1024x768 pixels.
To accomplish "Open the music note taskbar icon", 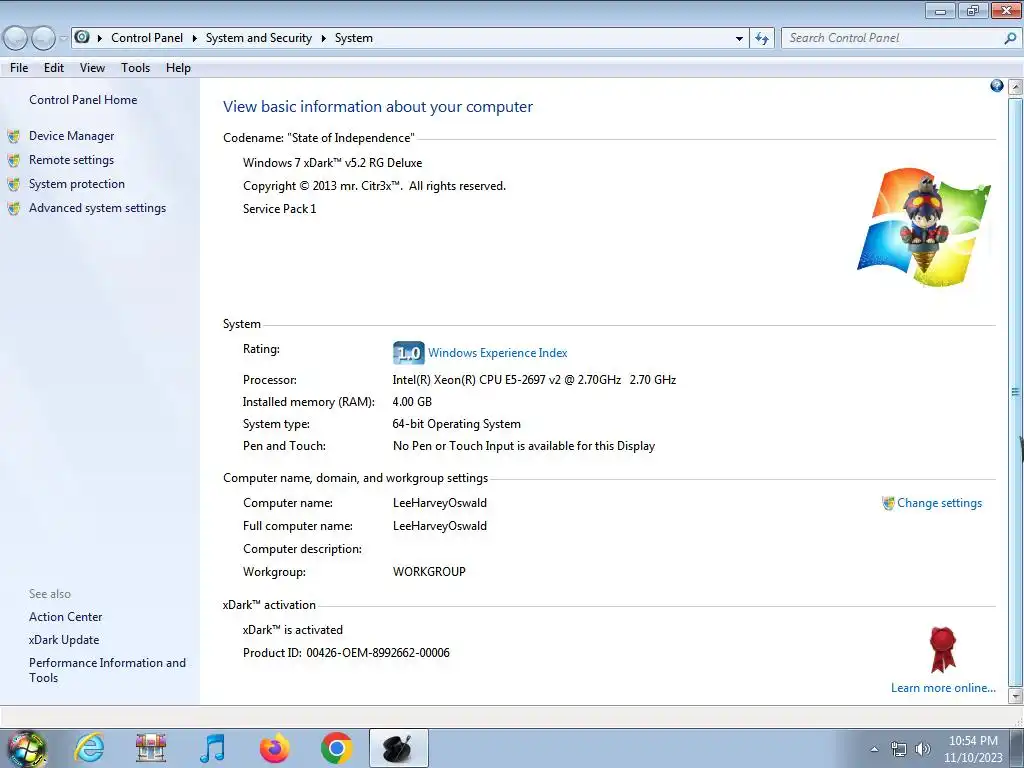I will 212,748.
